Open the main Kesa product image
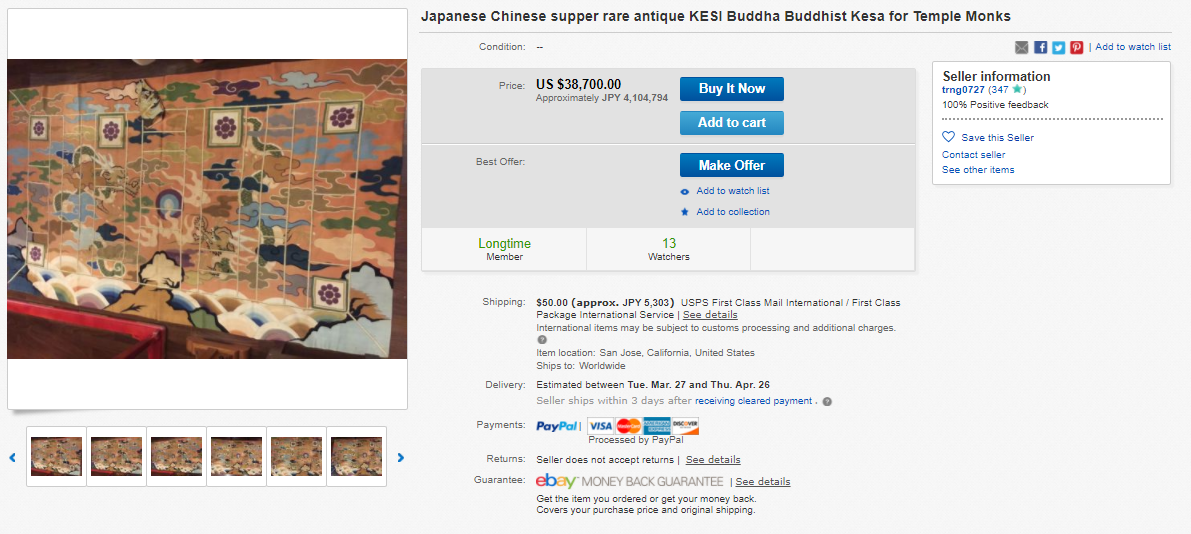The image size is (1191, 534). pos(207,209)
